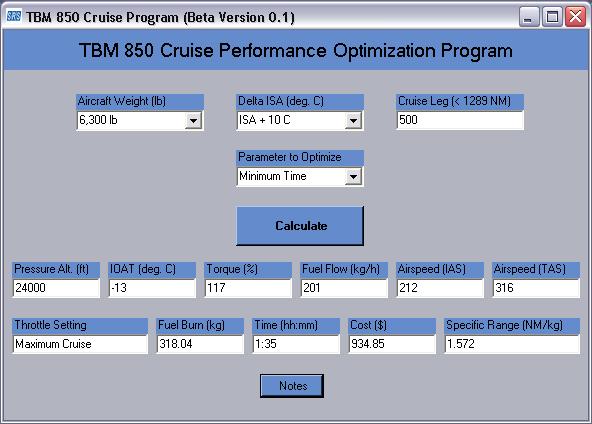Click the 'Time (hh:mm)' label
592x424 pixels.
(x=286, y=325)
